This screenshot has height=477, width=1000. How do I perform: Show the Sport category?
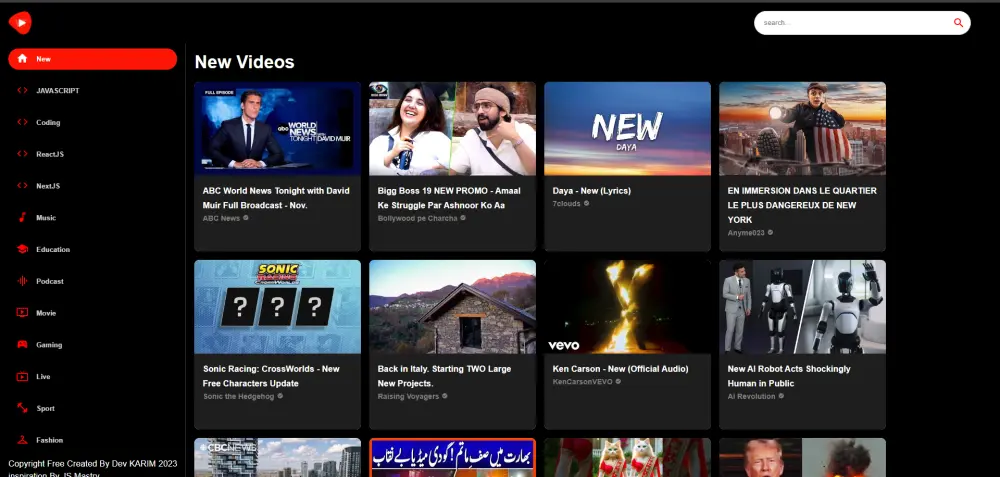coord(92,408)
